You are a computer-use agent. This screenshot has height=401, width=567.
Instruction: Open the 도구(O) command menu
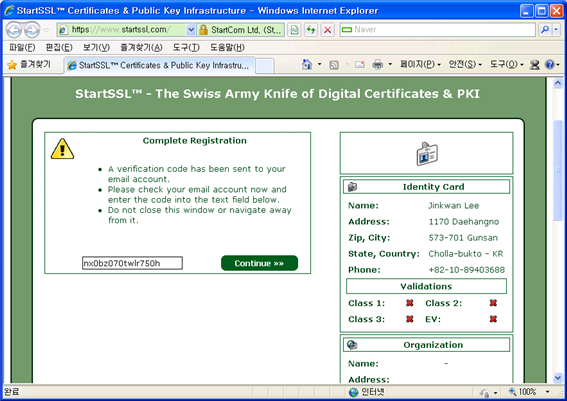pos(506,65)
